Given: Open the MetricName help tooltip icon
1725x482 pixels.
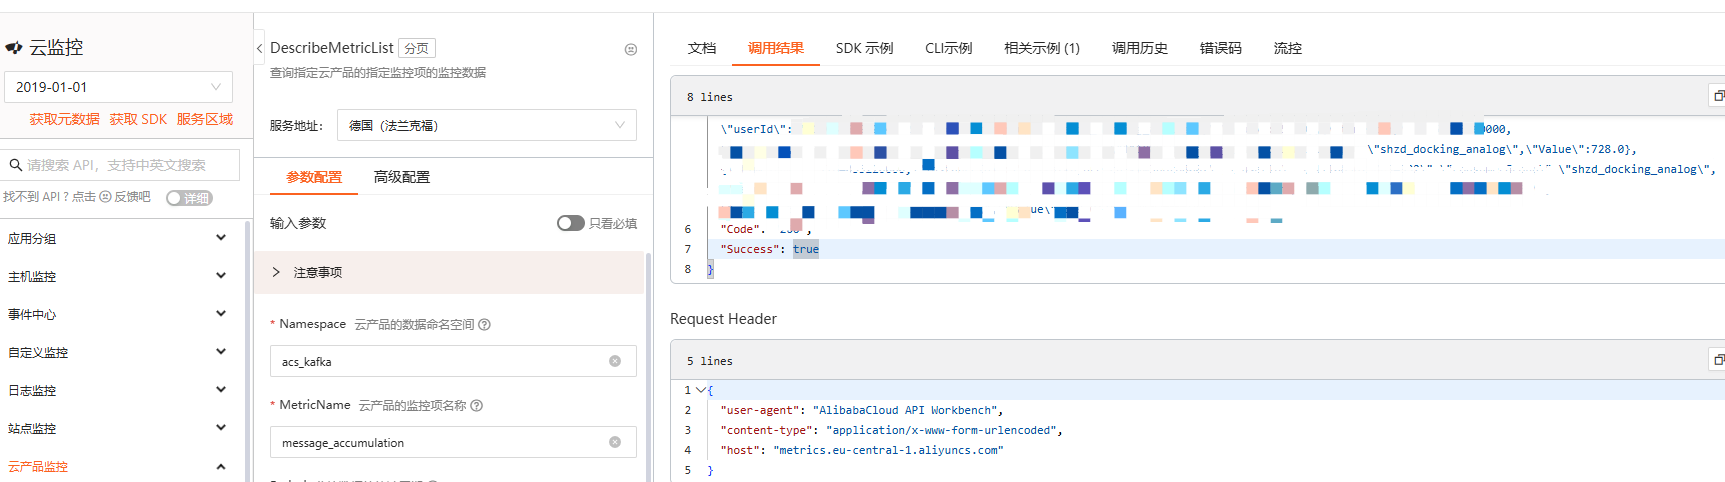Looking at the screenshot, I should click(x=476, y=405).
